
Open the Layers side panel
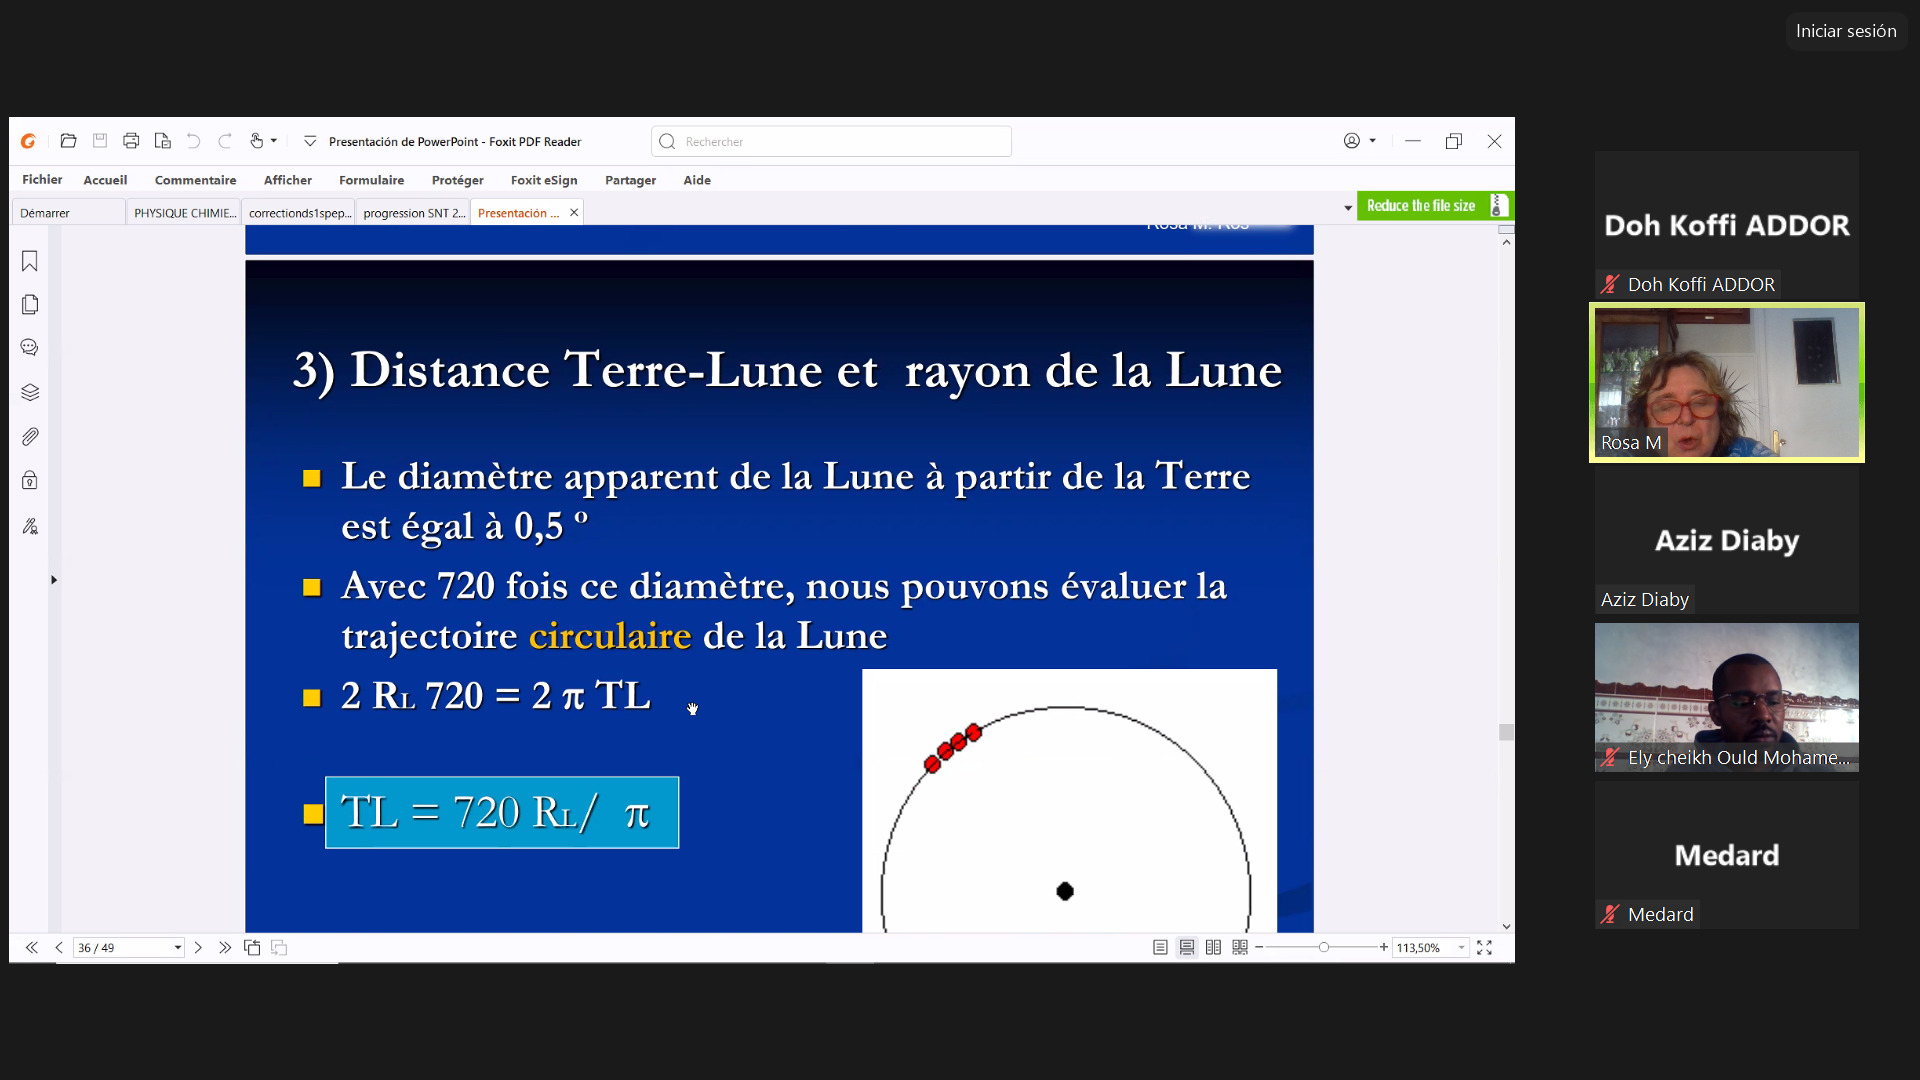pos(30,392)
